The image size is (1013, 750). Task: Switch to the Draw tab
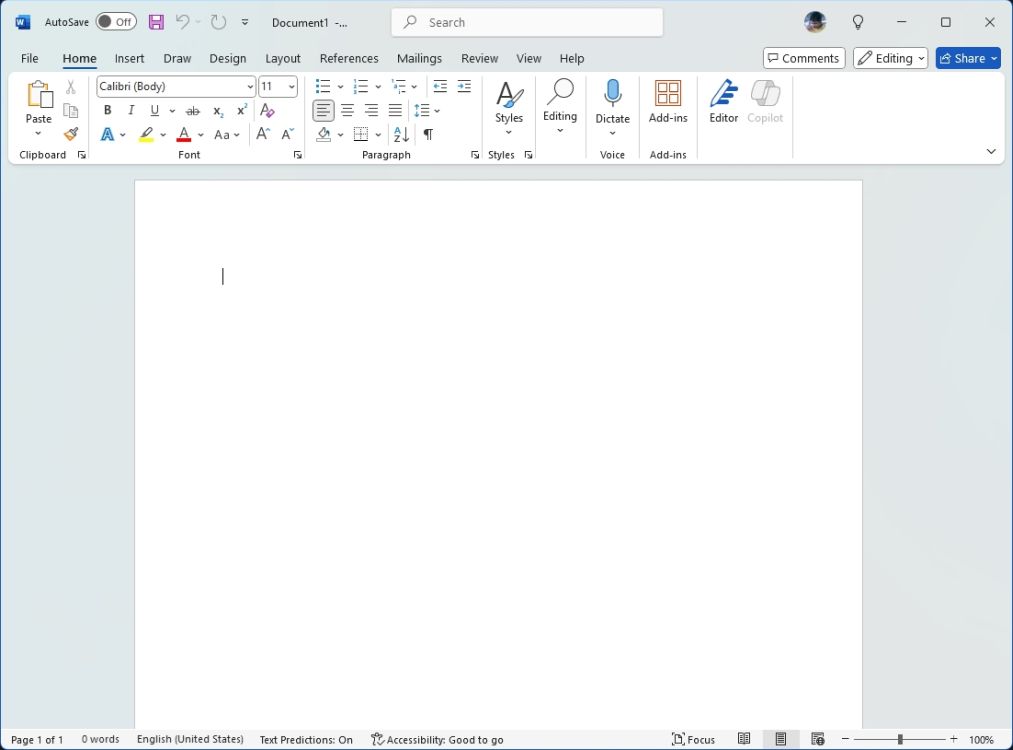pos(177,58)
